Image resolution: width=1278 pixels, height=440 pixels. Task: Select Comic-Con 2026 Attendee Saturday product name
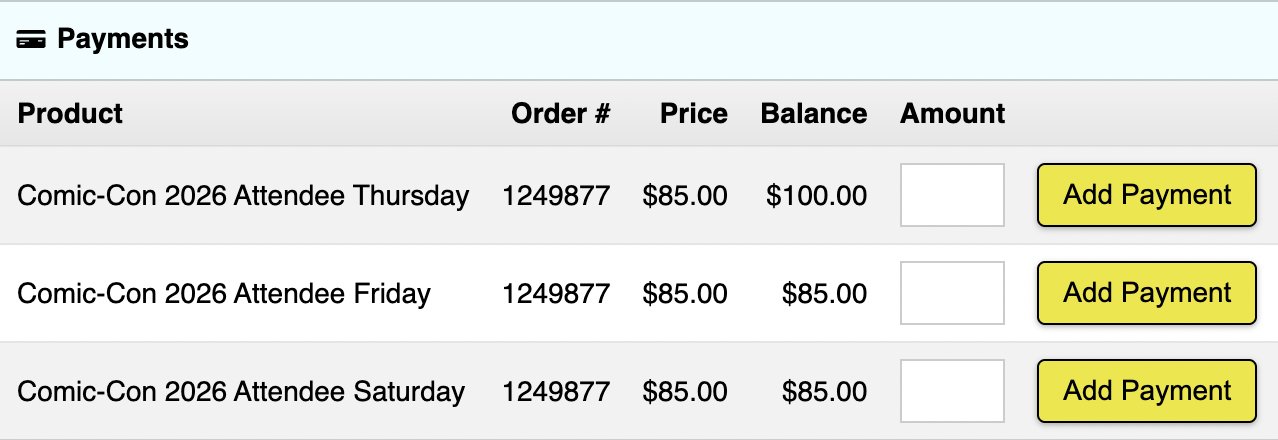pos(241,391)
